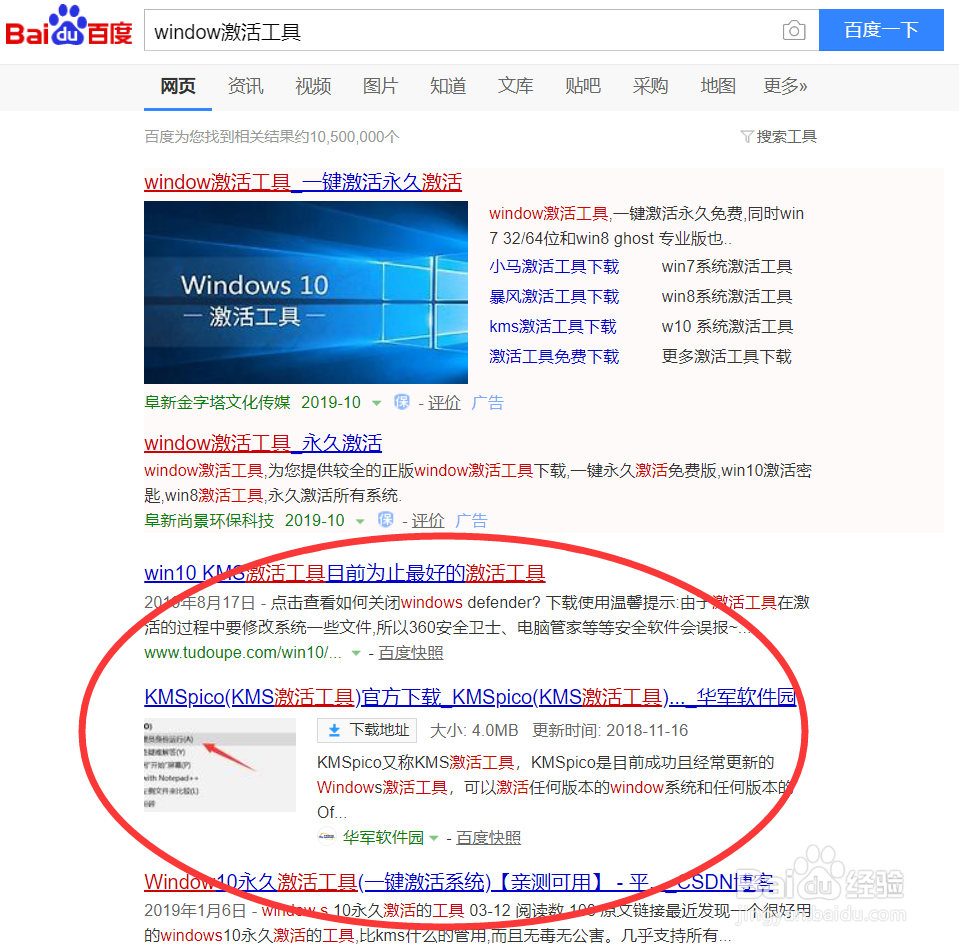The height and width of the screenshot is (947, 959).
Task: Go to the 文库 tab
Action: tap(516, 86)
